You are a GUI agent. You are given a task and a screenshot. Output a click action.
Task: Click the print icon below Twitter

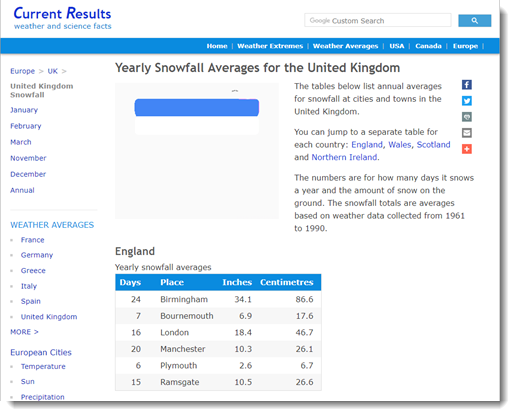[x=467, y=117]
